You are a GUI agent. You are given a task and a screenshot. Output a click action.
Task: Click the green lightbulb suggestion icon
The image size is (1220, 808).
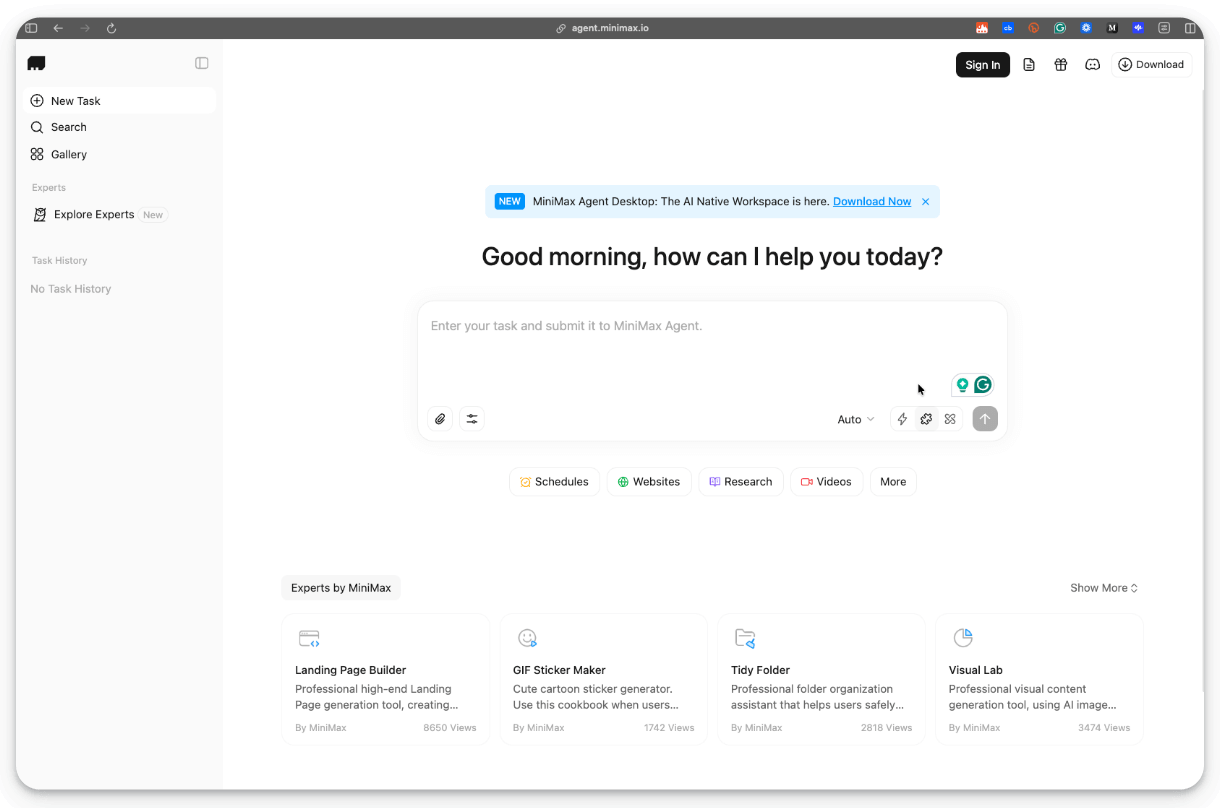(963, 385)
